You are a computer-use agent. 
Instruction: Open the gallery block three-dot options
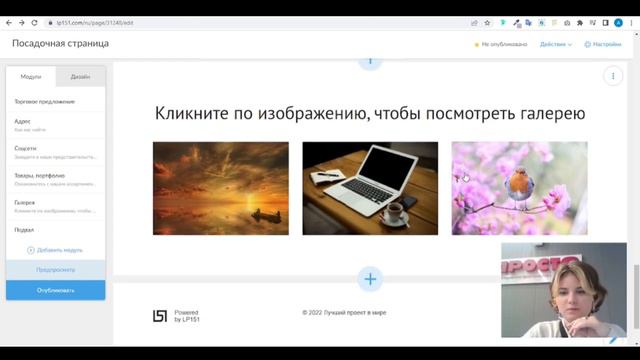pyautogui.click(x=613, y=76)
